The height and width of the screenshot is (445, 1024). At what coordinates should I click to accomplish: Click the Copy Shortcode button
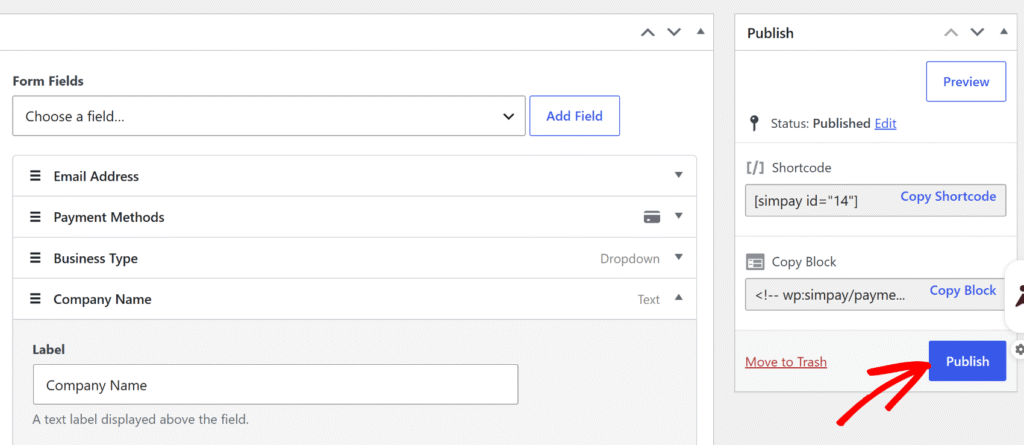click(948, 196)
